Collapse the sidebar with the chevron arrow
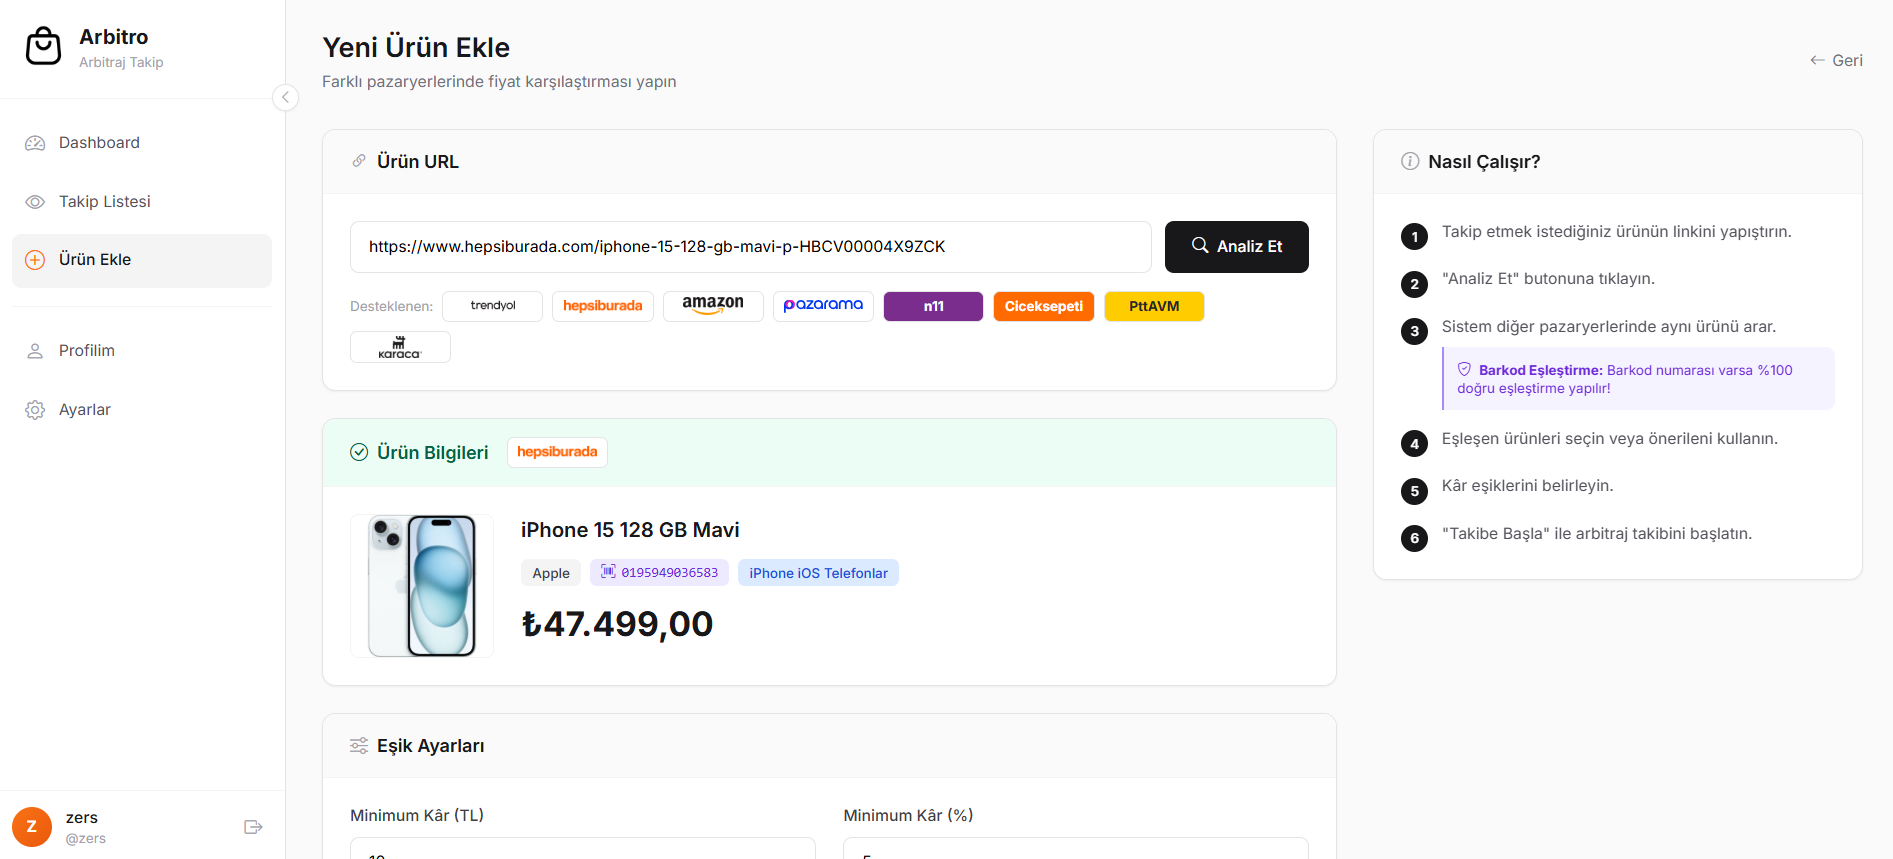This screenshot has width=1893, height=859. (x=285, y=97)
